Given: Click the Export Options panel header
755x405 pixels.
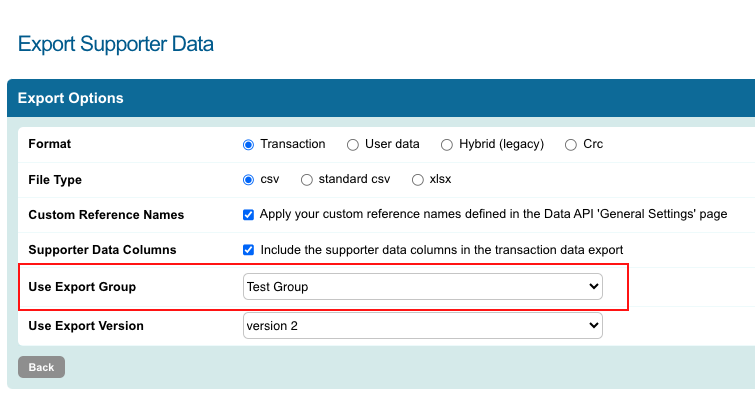Looking at the screenshot, I should pos(71,98).
